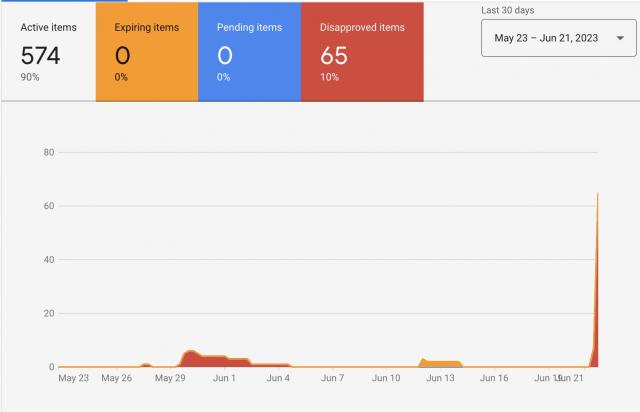
Task: Click the 80 y-axis gridline label
Action: 47,153
